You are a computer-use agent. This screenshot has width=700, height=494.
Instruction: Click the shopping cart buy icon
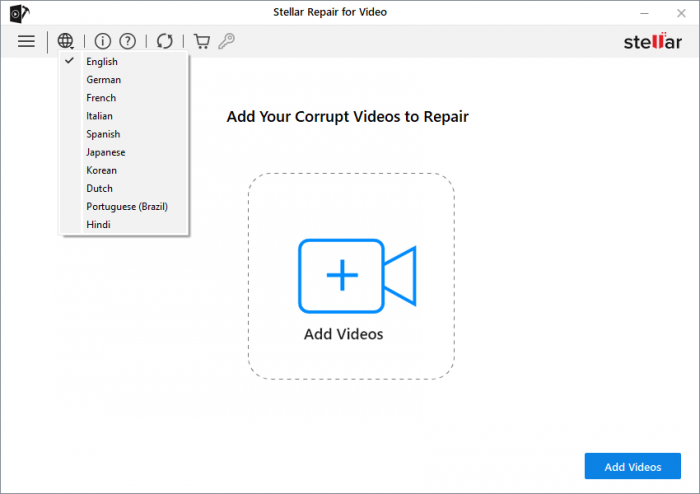(202, 41)
